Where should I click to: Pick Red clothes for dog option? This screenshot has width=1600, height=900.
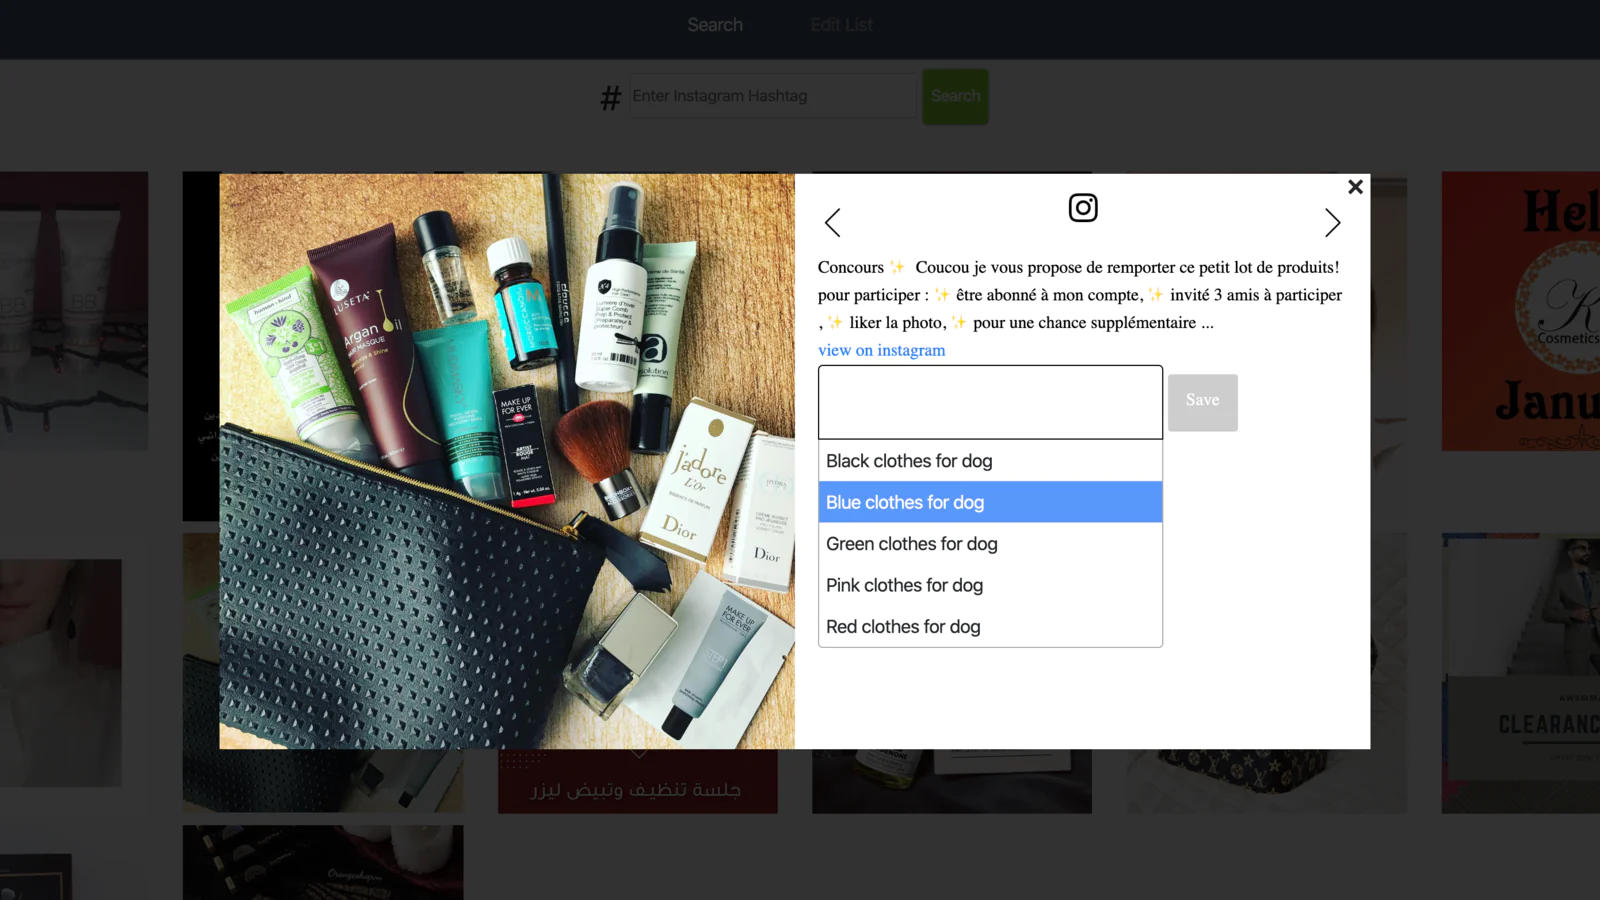(990, 627)
